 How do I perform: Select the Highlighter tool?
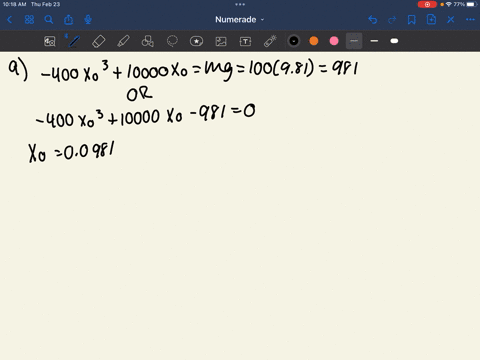pyautogui.click(x=123, y=41)
